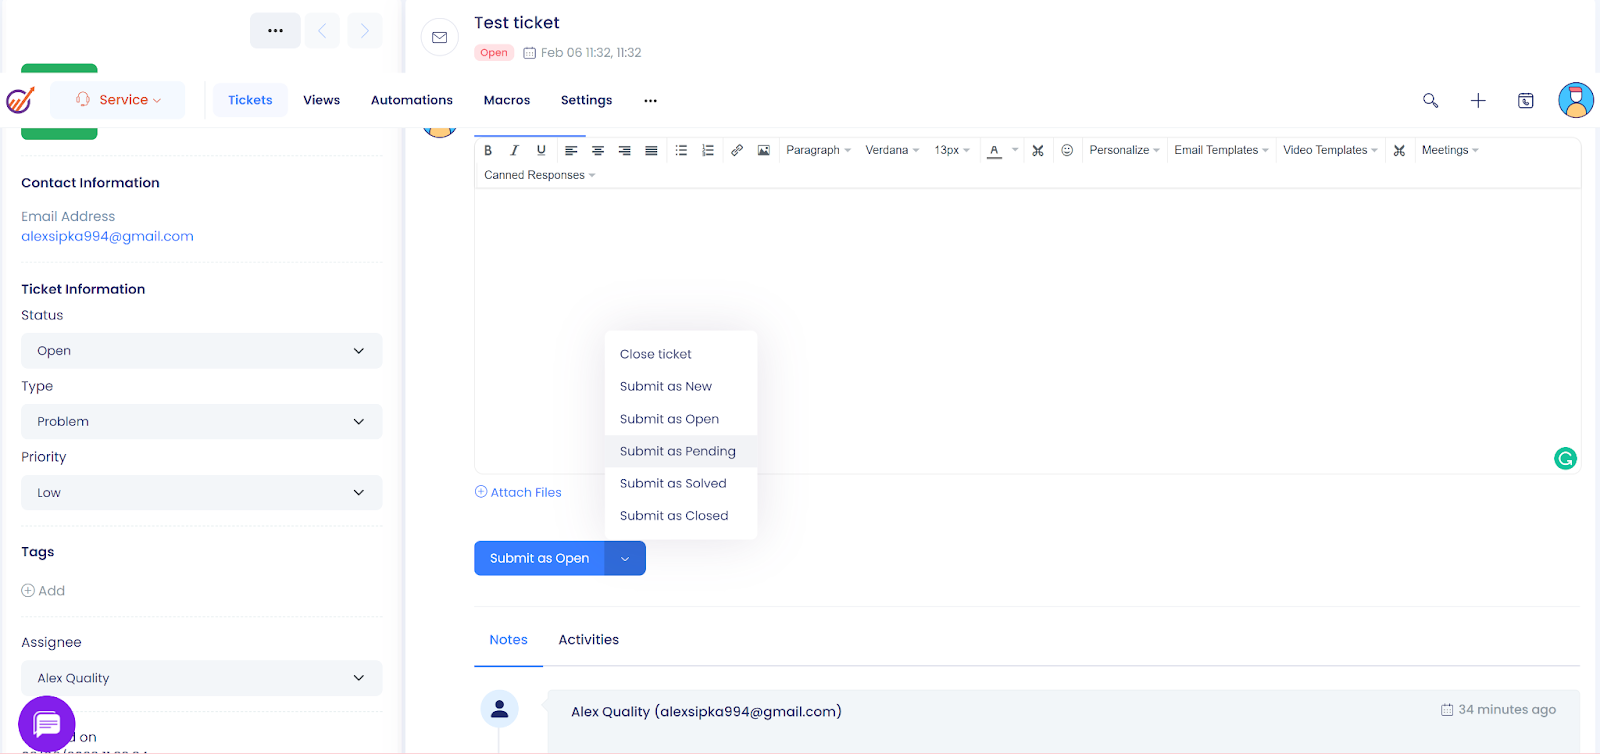Click the bulleted list icon
1600x754 pixels.
(681, 150)
